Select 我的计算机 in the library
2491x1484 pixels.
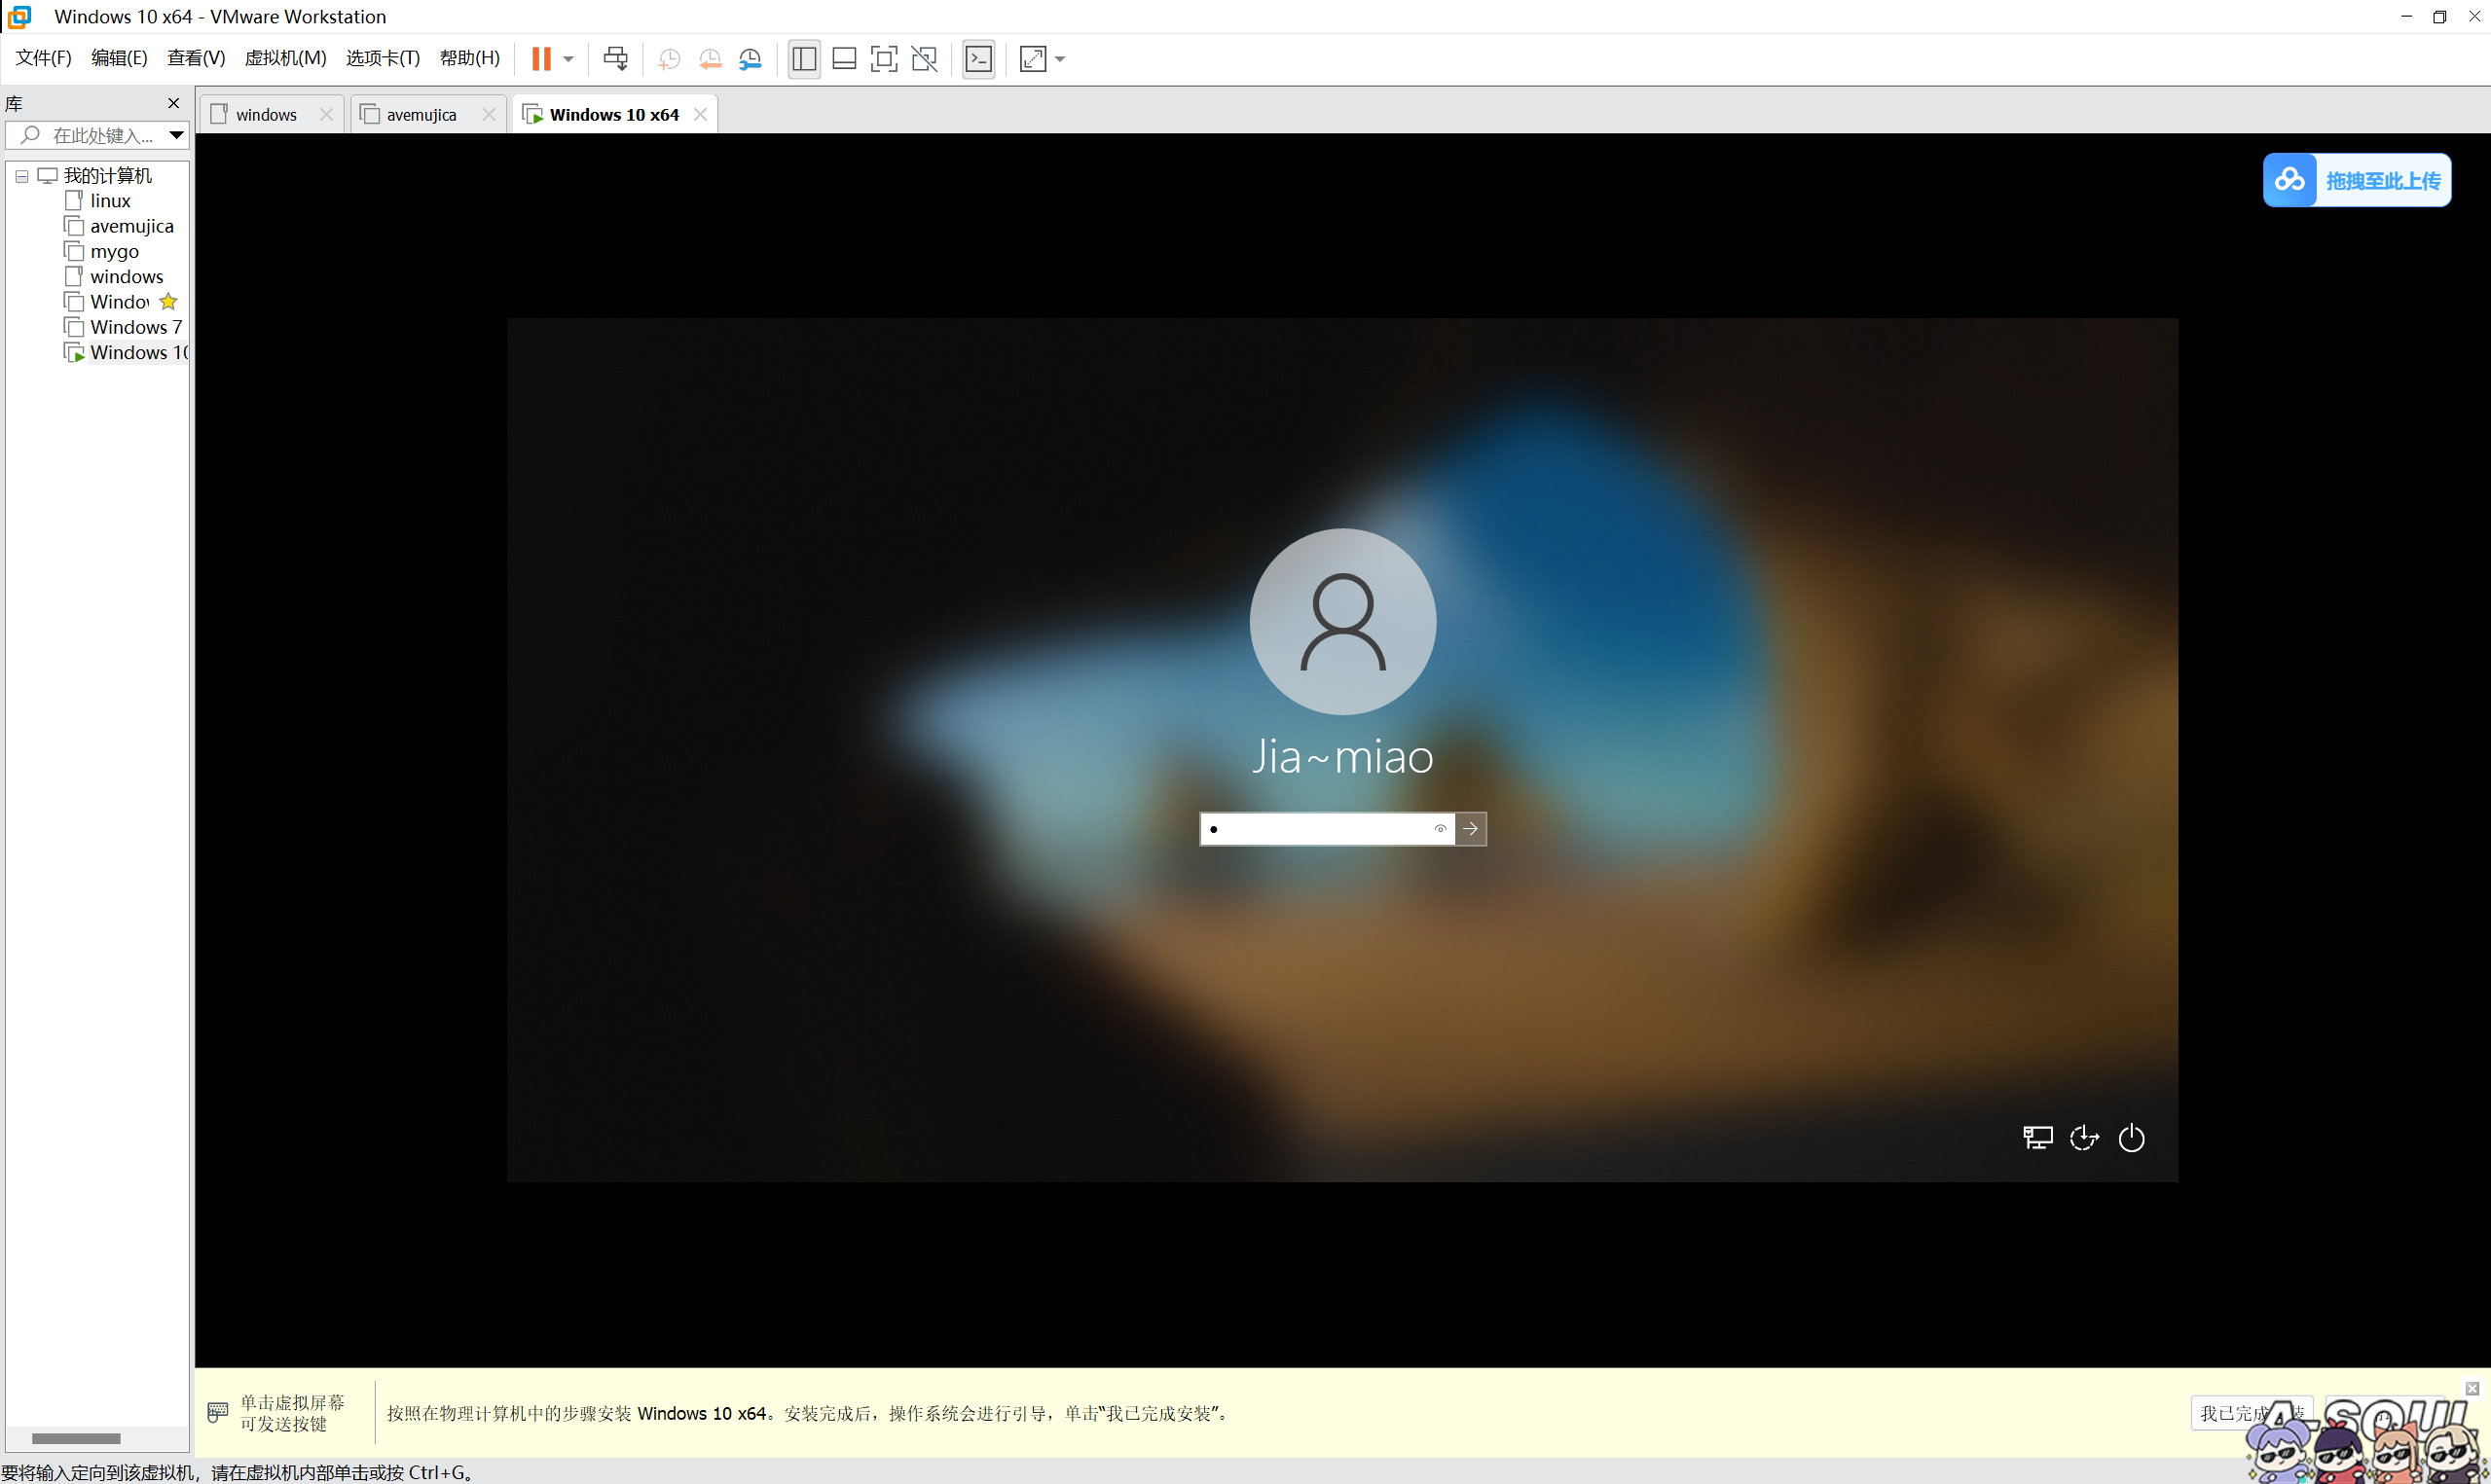[108, 176]
